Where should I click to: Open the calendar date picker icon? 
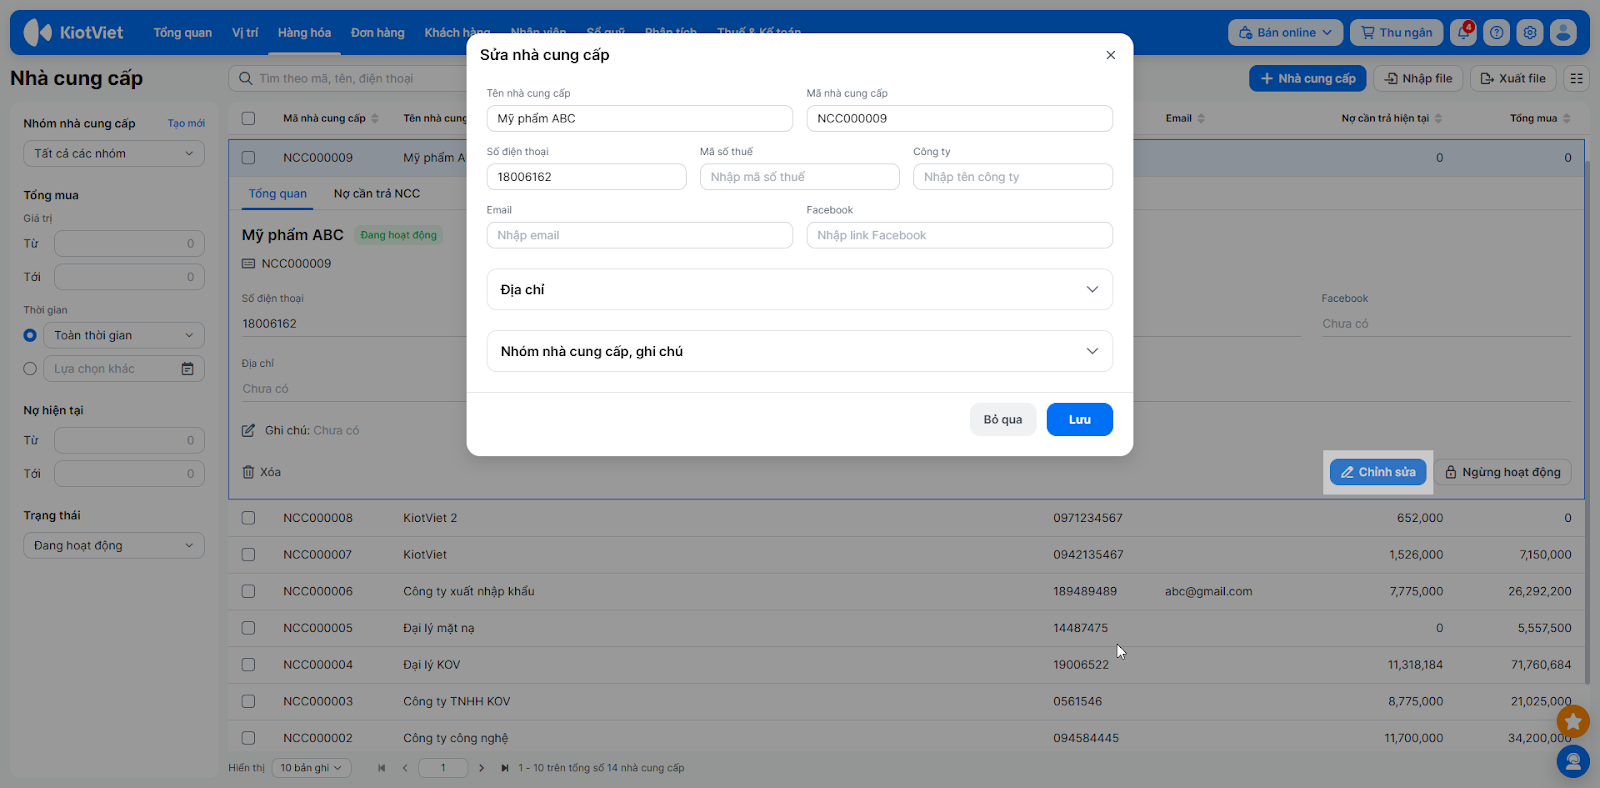[187, 369]
